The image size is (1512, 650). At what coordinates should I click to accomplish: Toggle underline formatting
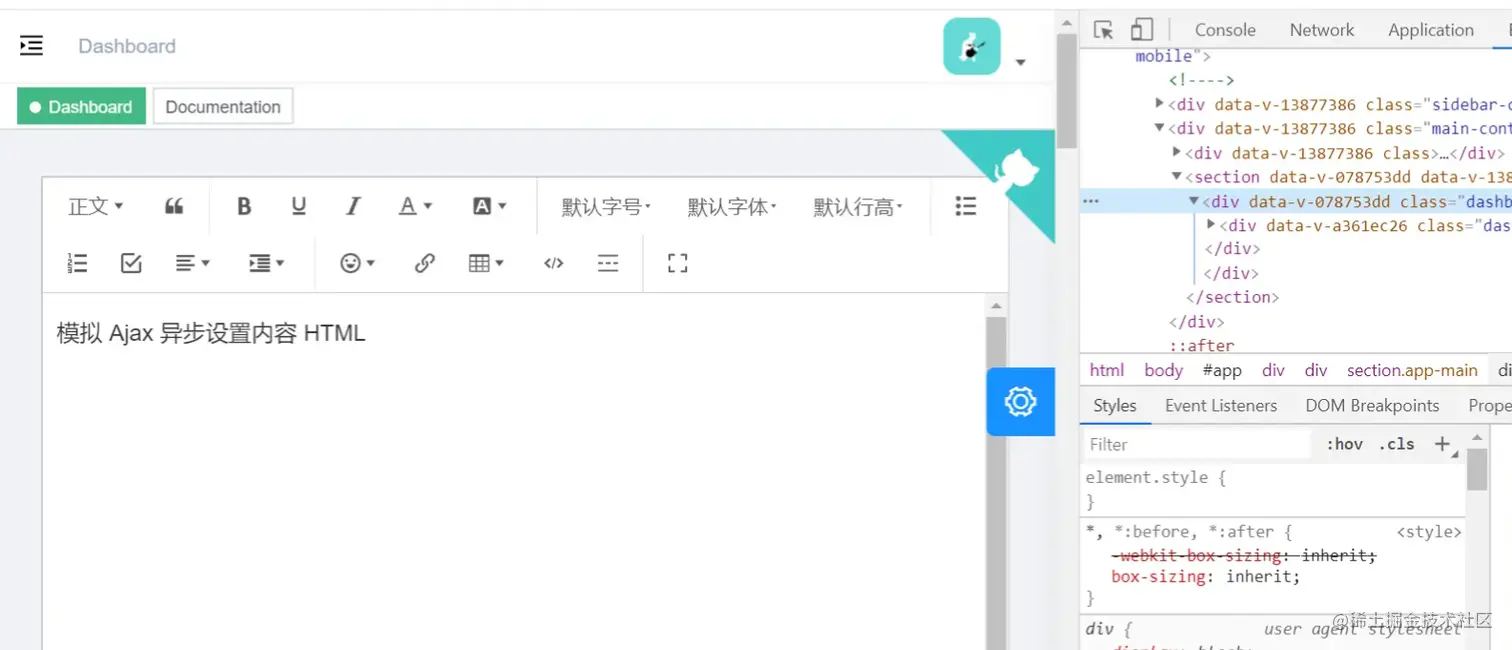click(298, 206)
